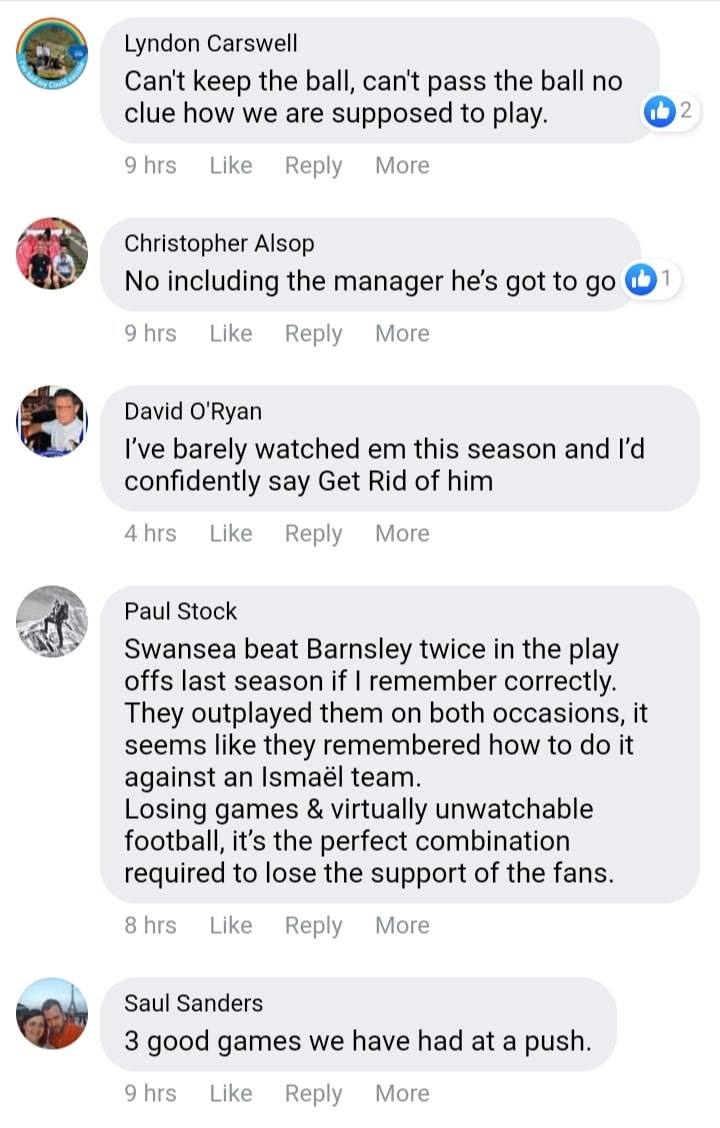The height and width of the screenshot is (1128, 720).
Task: Click the 4 hrs timestamp
Action: click(x=150, y=534)
